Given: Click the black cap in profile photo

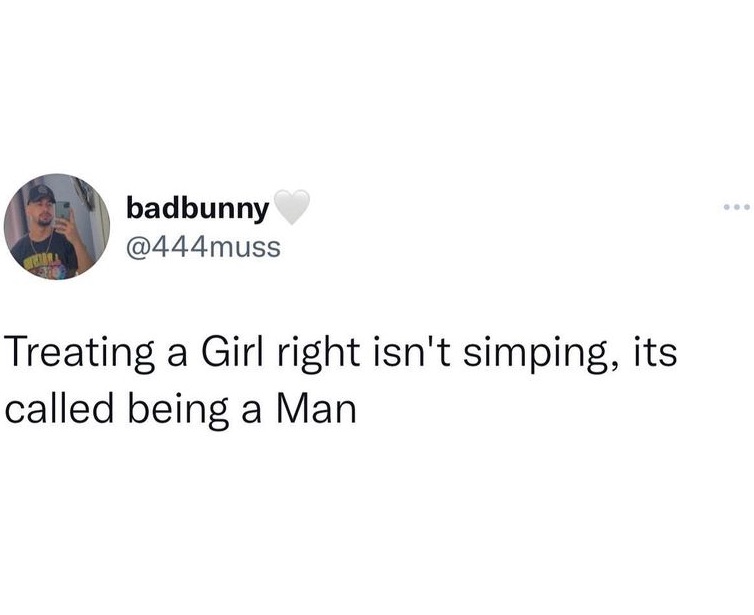Looking at the screenshot, I should pyautogui.click(x=41, y=193).
